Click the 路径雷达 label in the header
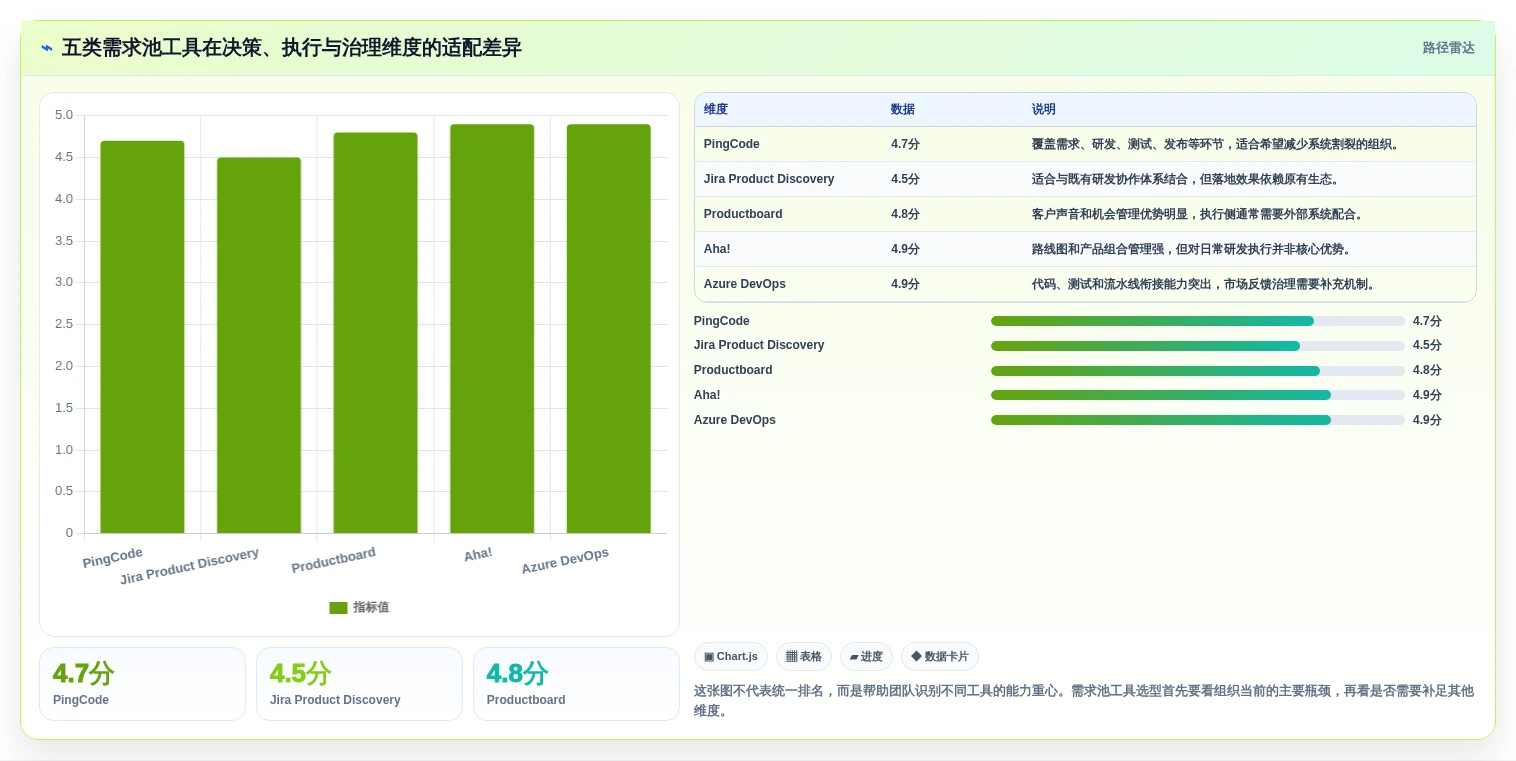 pyautogui.click(x=1448, y=48)
